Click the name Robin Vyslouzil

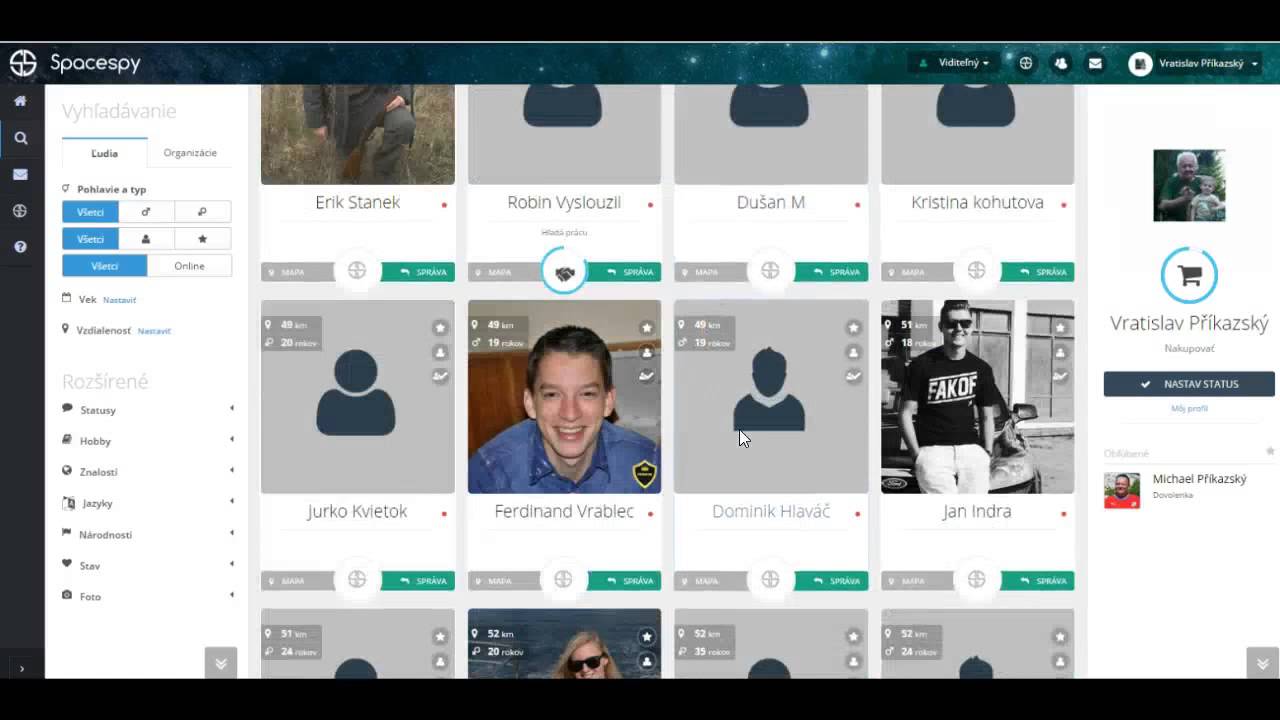coord(564,202)
